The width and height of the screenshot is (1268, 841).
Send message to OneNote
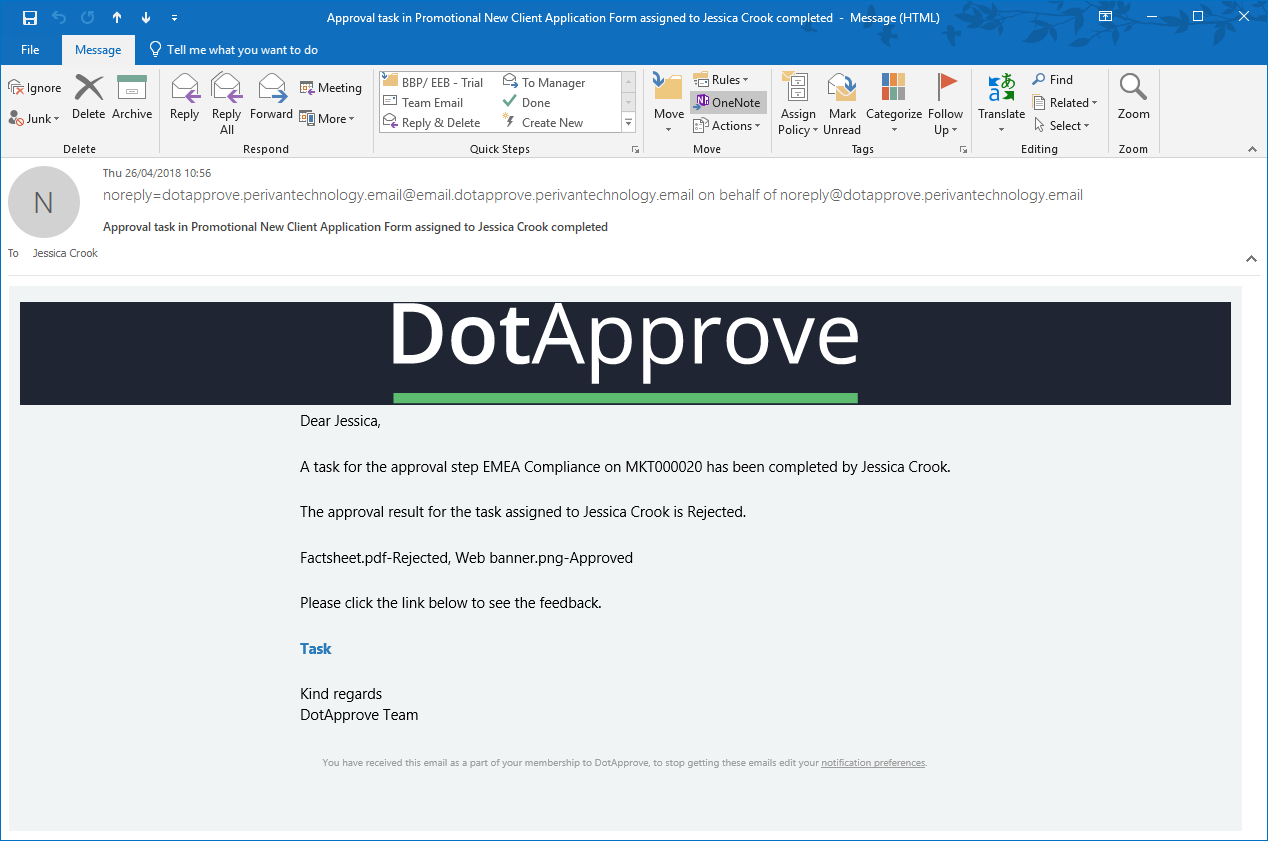tap(728, 102)
